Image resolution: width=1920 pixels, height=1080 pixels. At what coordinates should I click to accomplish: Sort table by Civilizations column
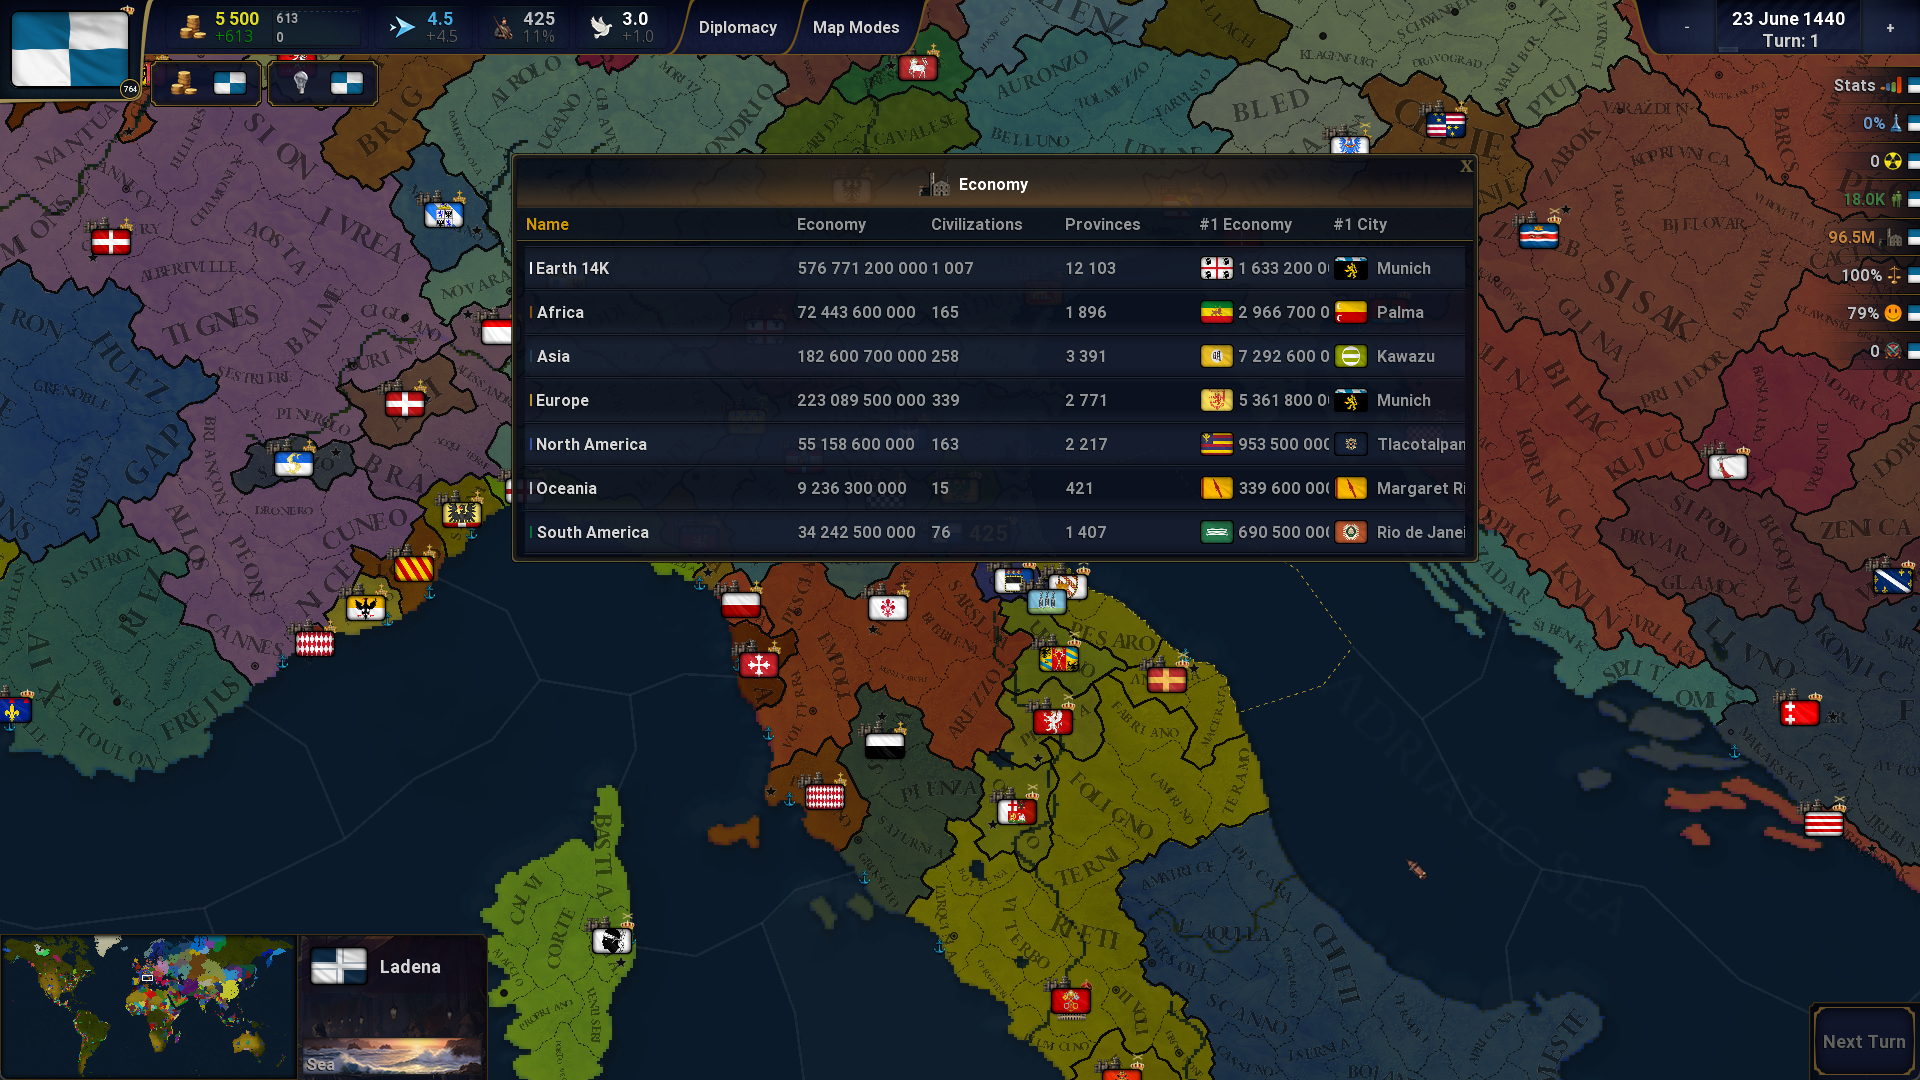coord(976,224)
